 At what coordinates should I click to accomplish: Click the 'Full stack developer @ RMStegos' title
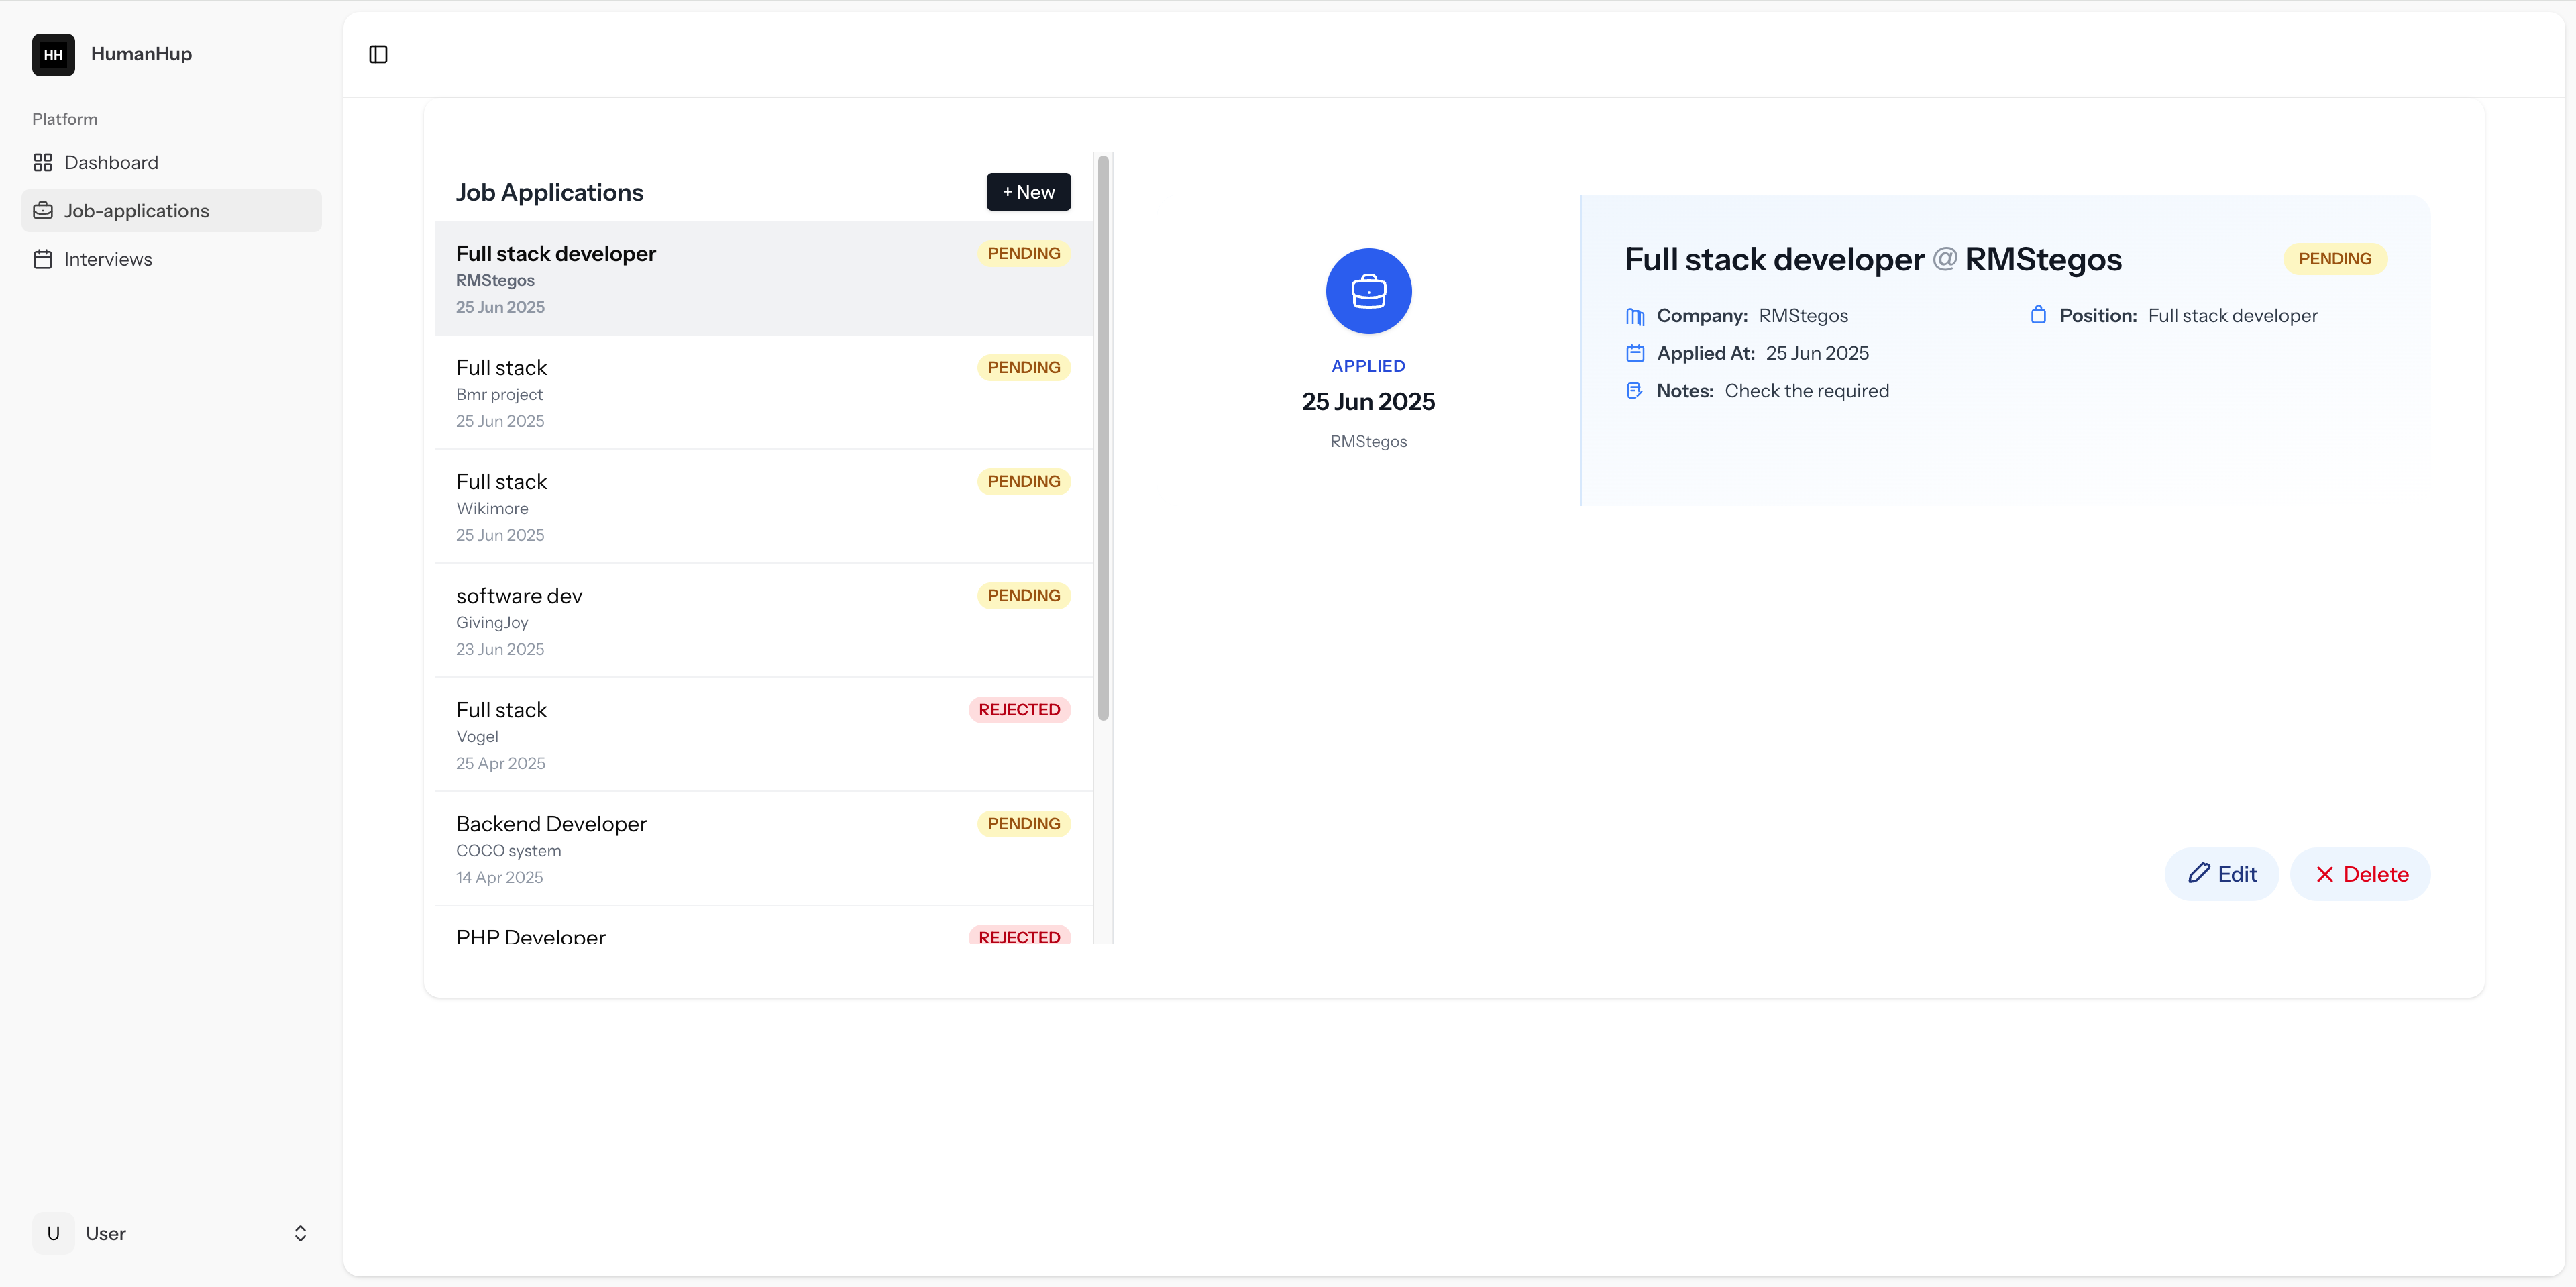click(x=1872, y=259)
